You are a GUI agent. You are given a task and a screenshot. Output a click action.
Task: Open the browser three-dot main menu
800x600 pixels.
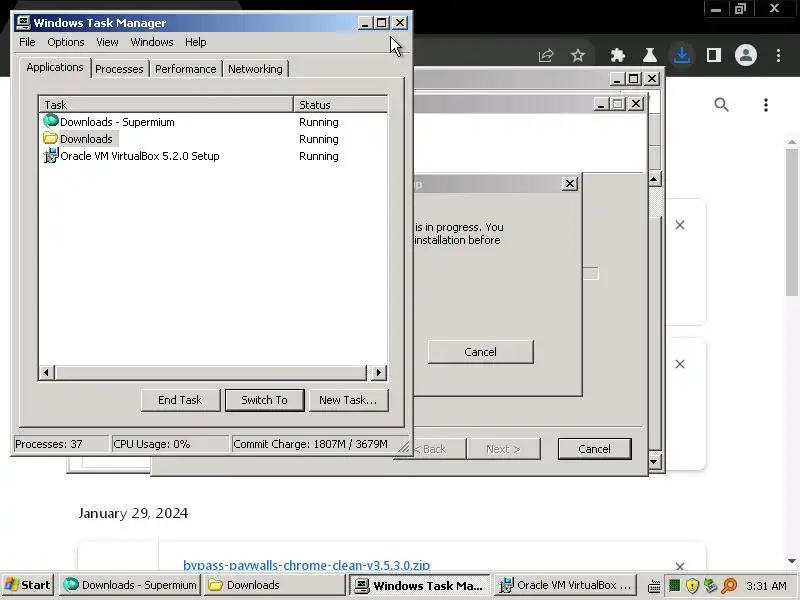point(778,55)
